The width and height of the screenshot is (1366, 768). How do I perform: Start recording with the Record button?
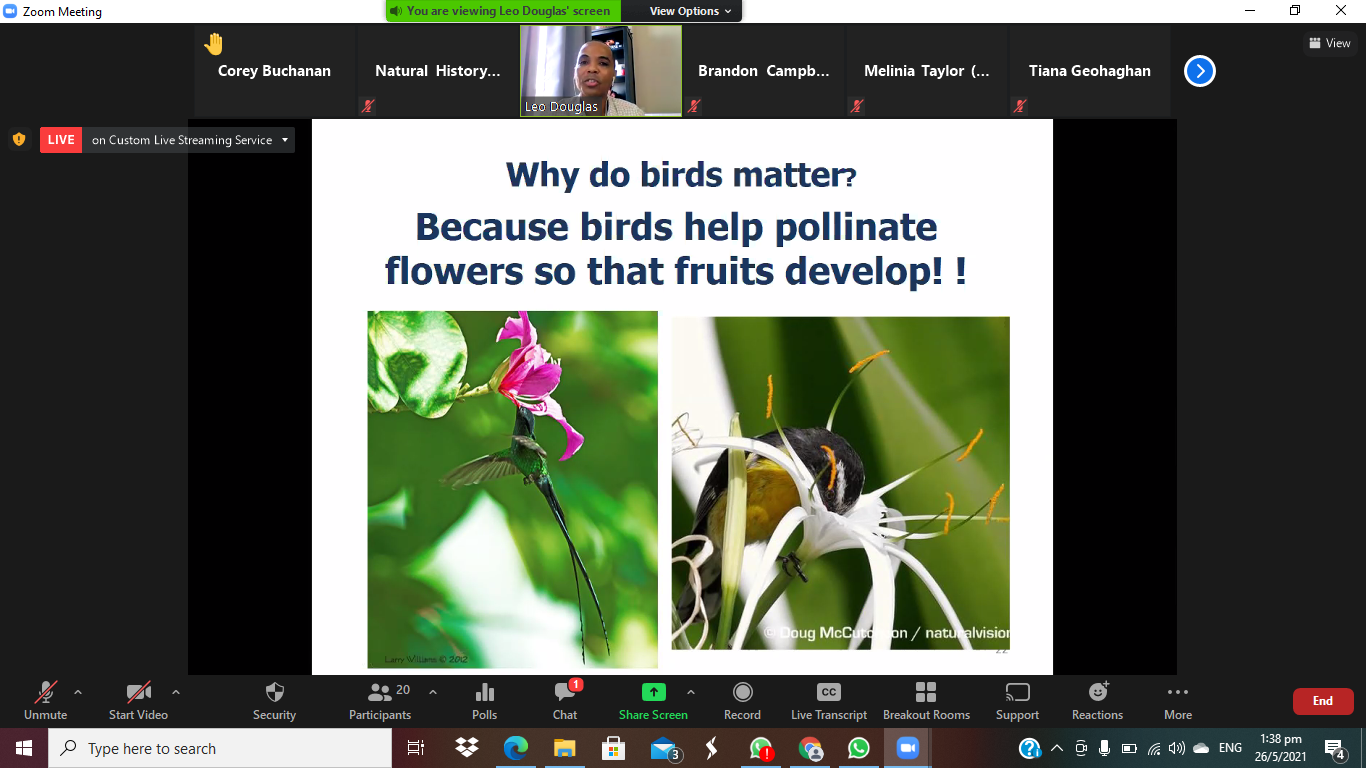[742, 700]
